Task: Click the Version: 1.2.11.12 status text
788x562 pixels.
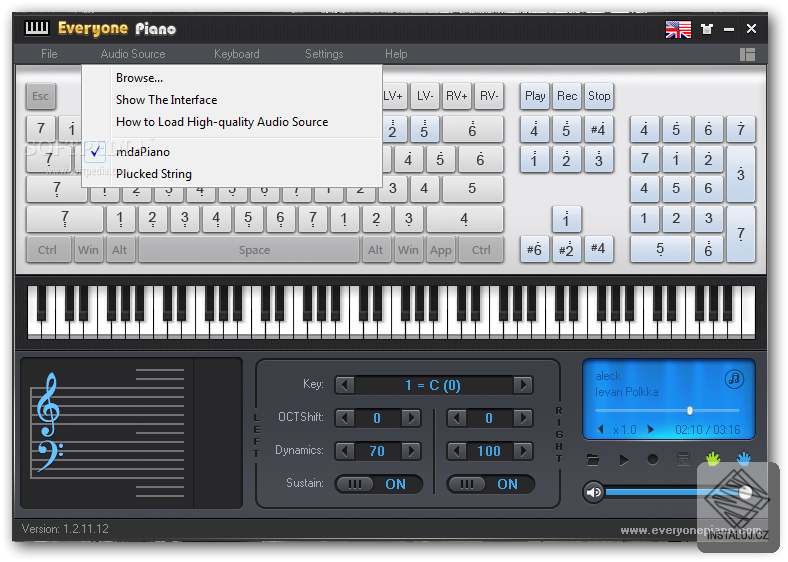Action: click(x=65, y=529)
